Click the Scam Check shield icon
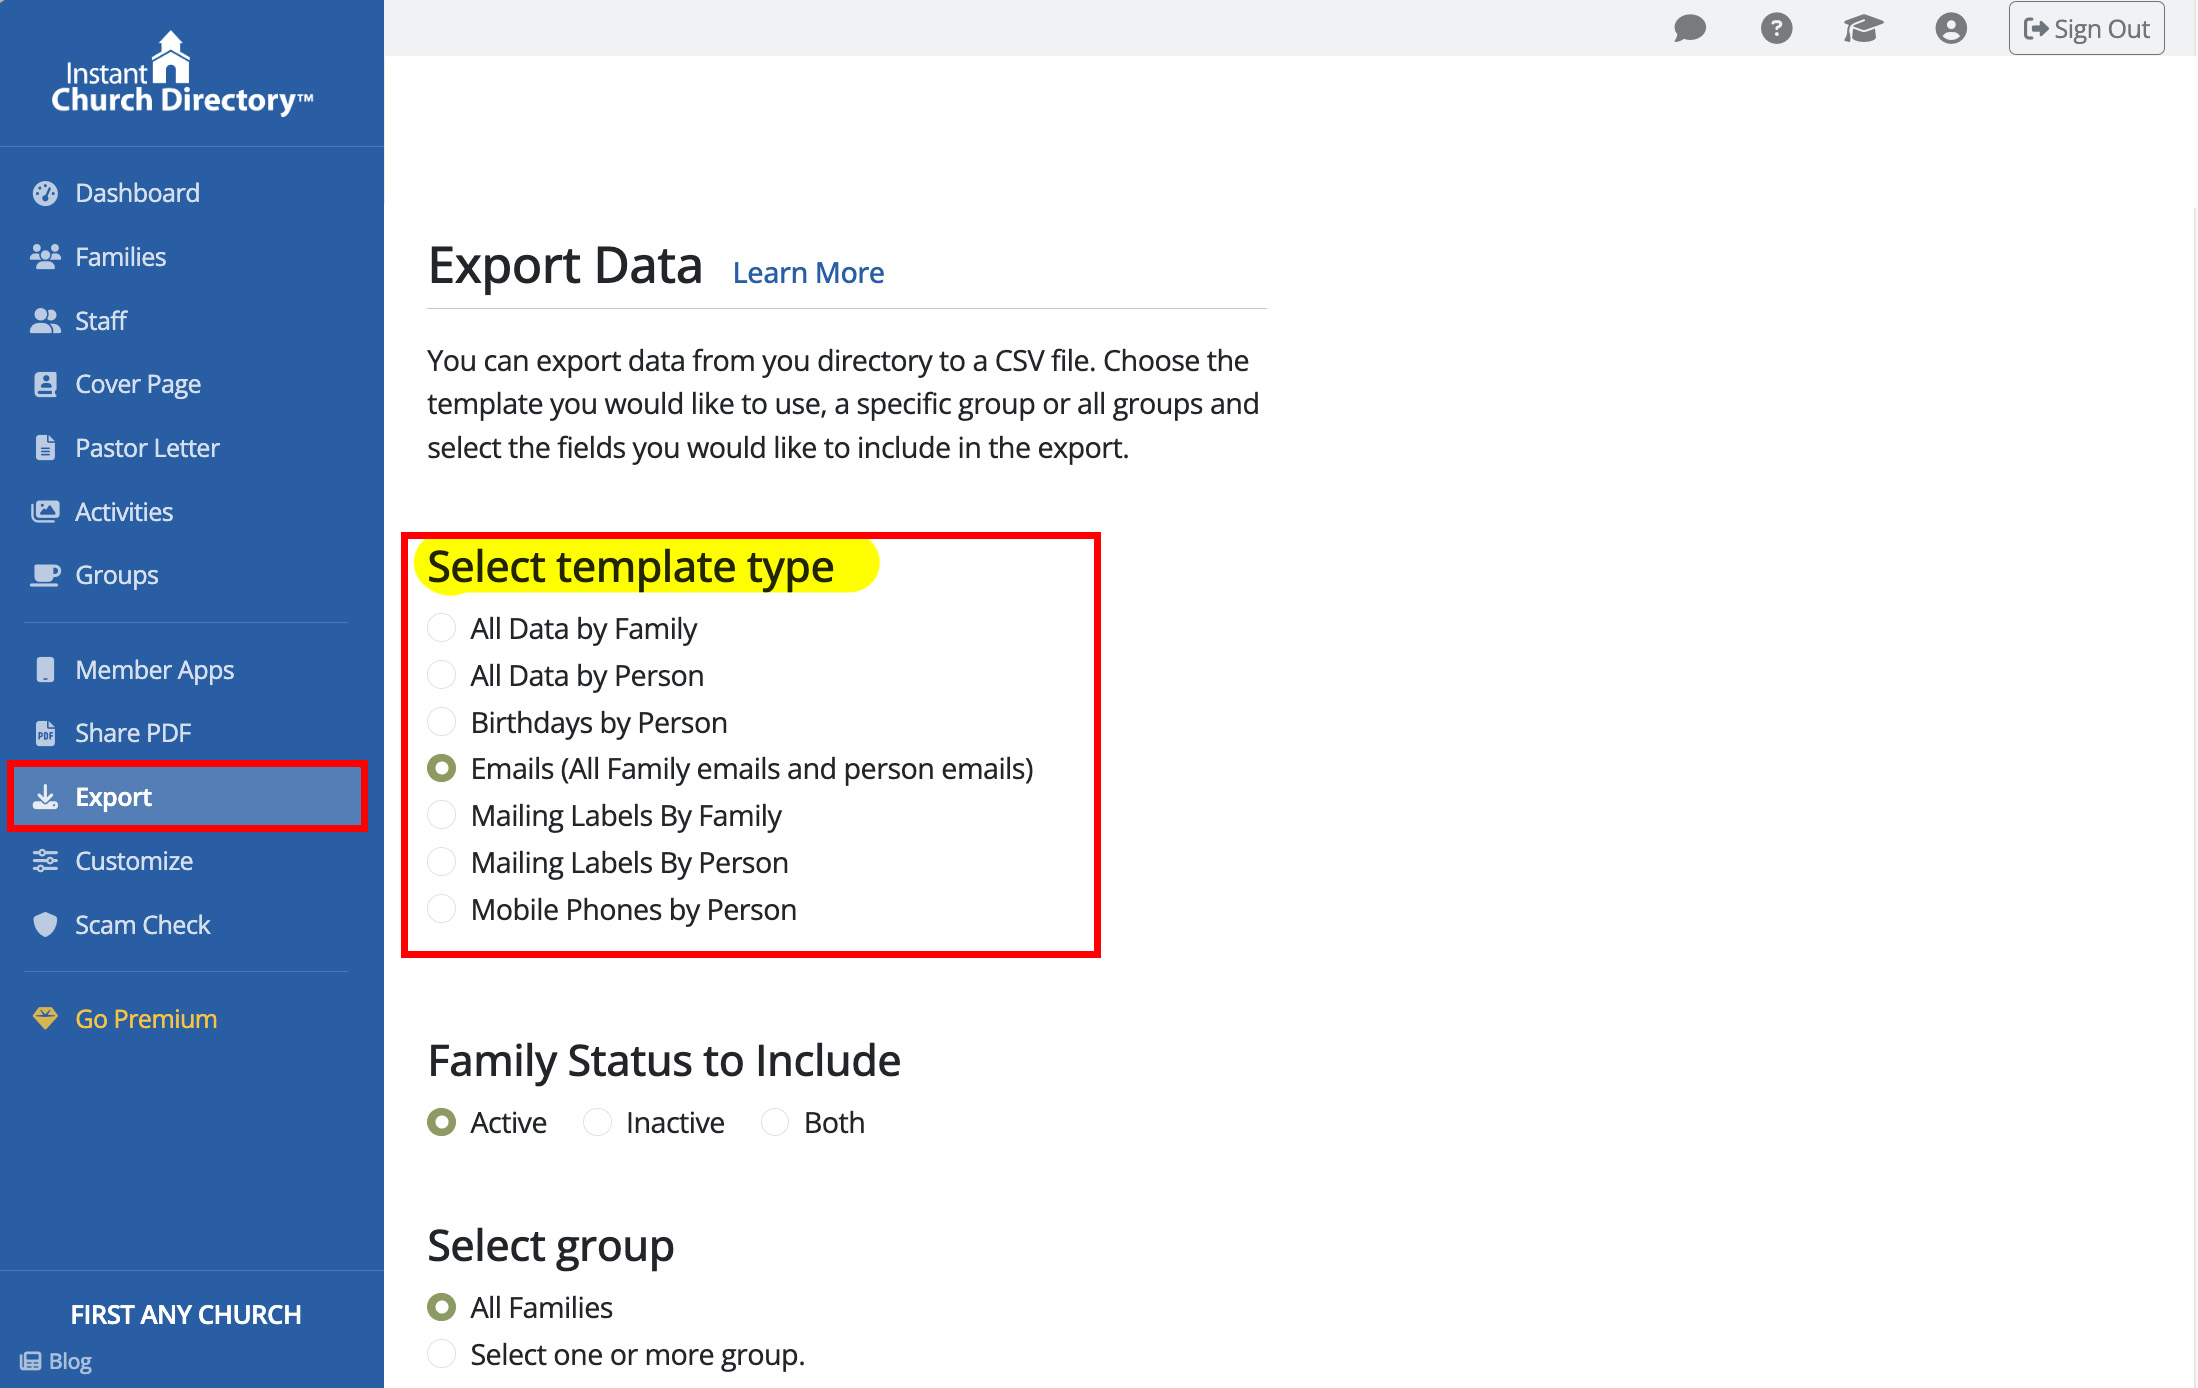 [45, 925]
